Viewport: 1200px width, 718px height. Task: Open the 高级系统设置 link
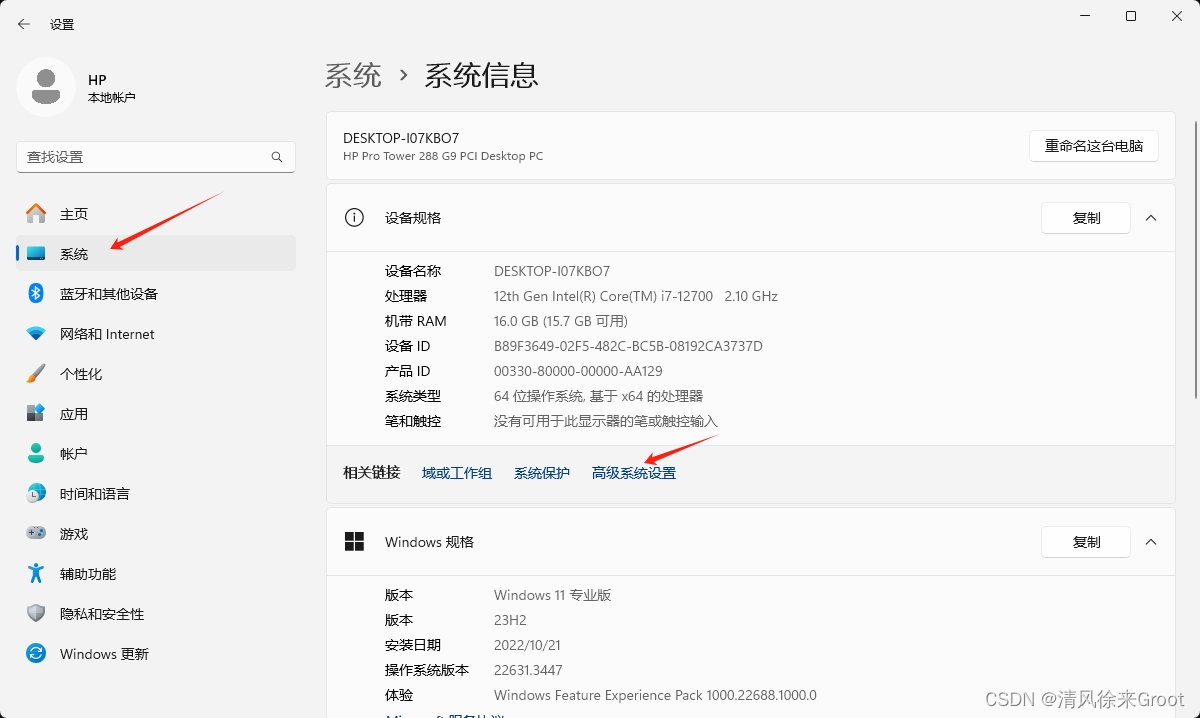tap(634, 473)
